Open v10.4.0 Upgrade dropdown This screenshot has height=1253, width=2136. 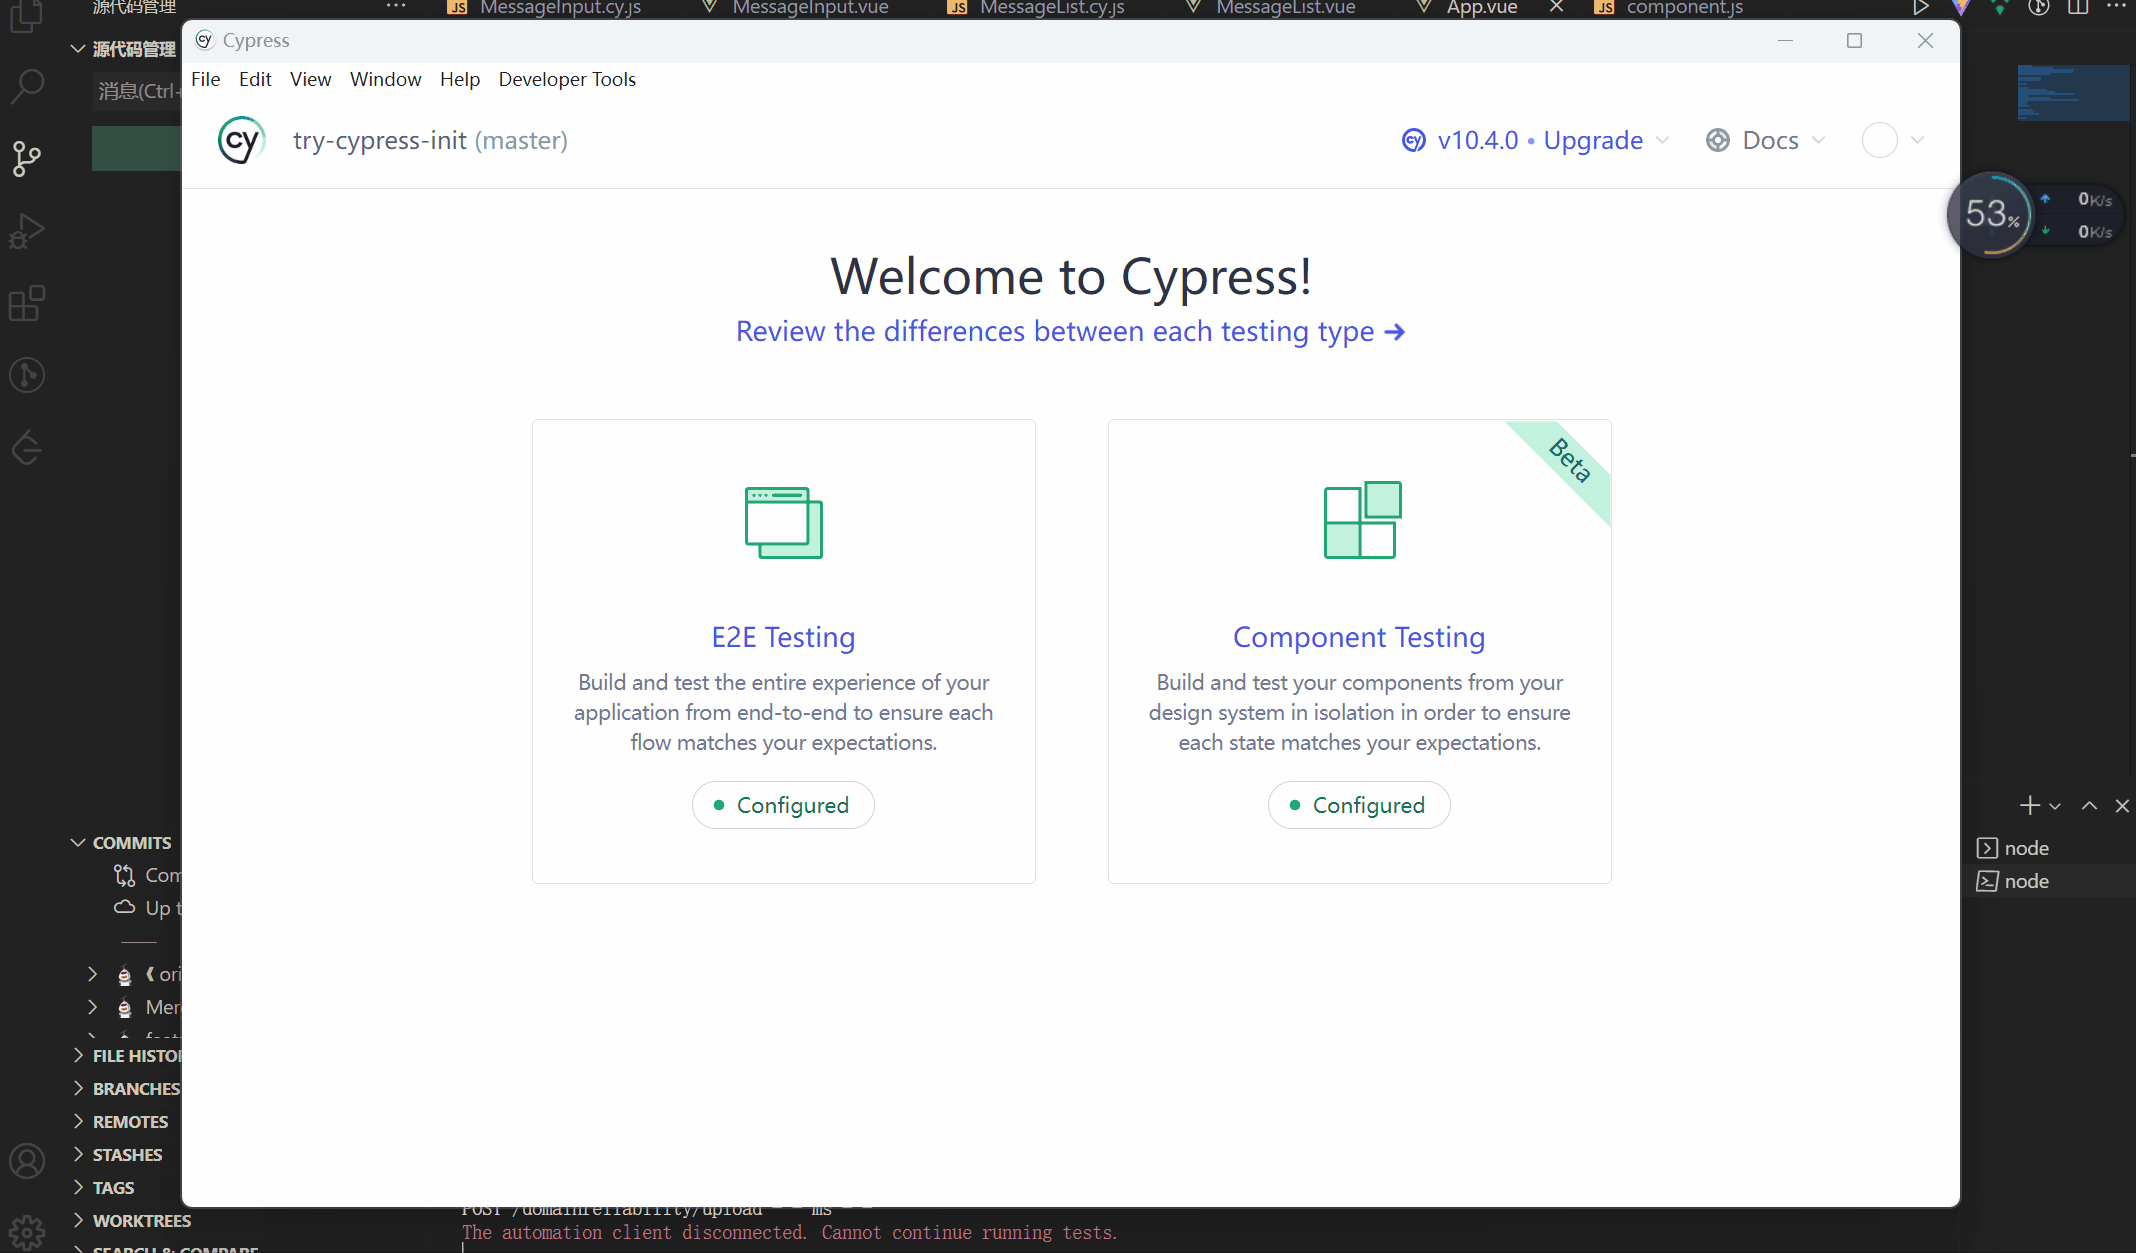pos(1536,140)
